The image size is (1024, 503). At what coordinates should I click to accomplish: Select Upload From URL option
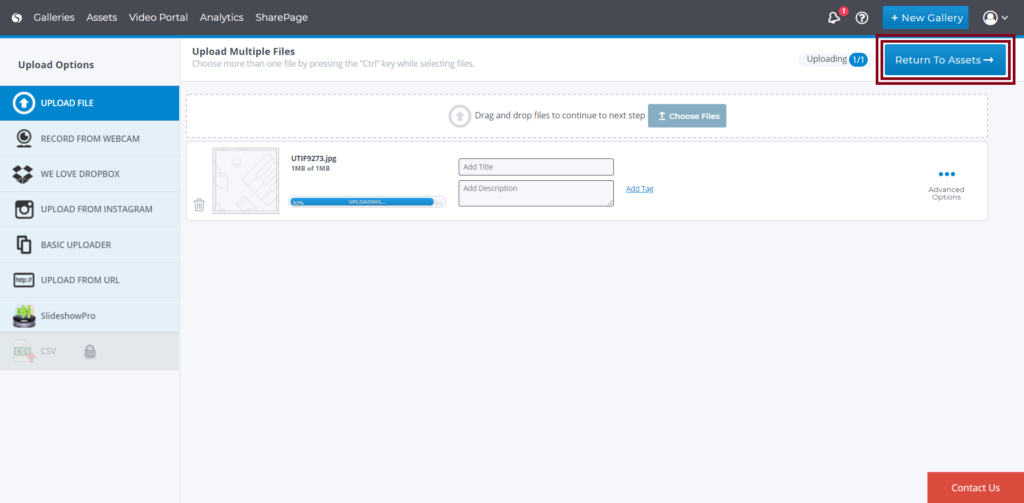pos(89,280)
